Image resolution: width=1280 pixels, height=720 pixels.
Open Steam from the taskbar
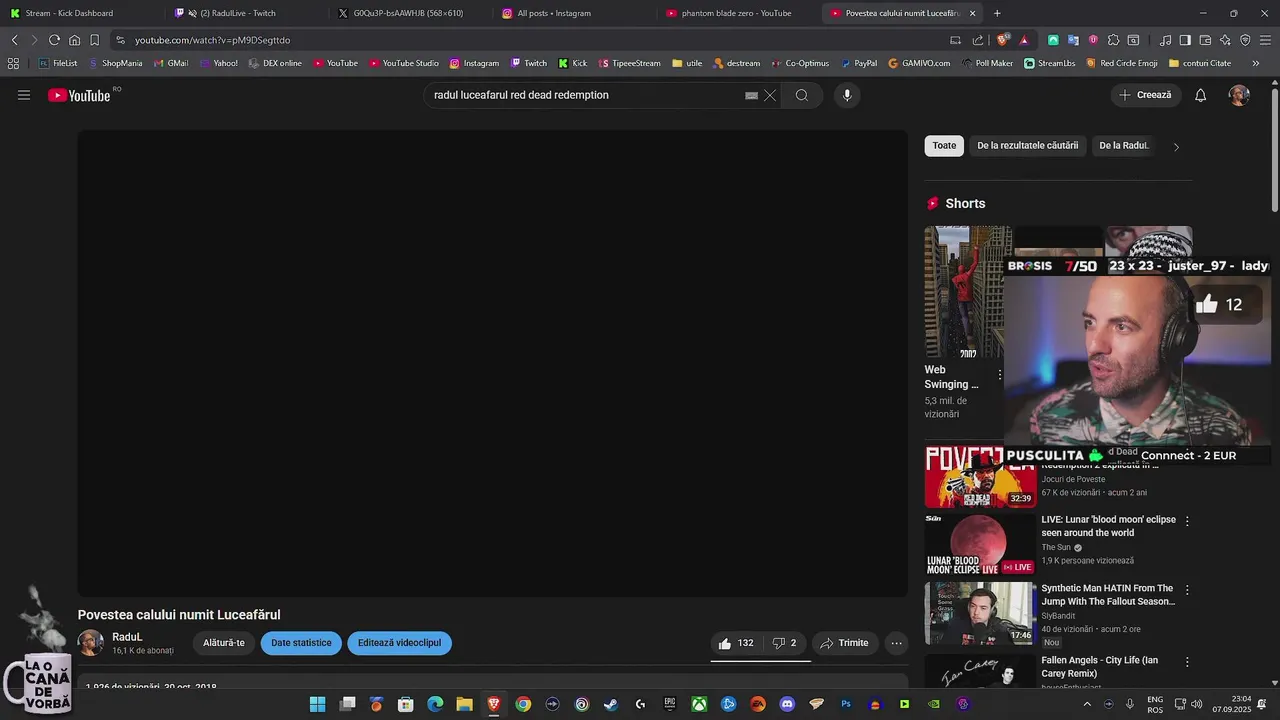(611, 704)
